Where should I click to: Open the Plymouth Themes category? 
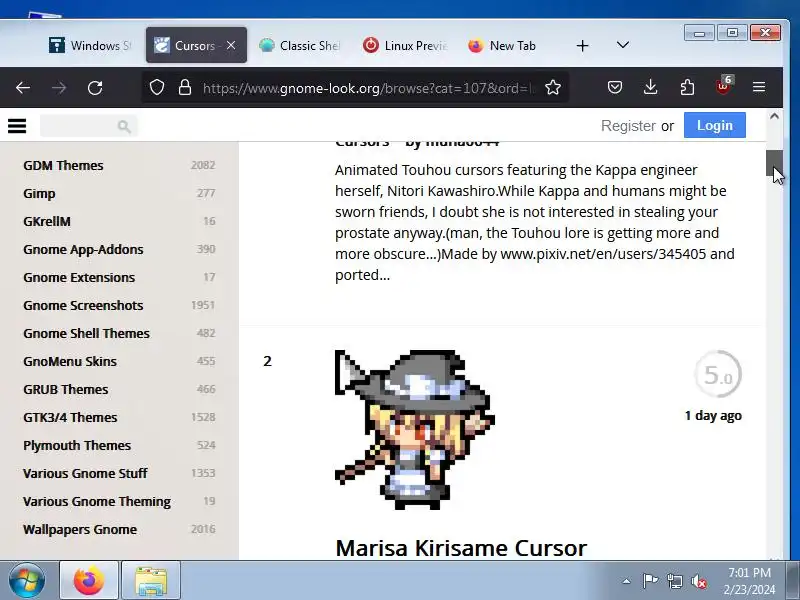(x=77, y=445)
